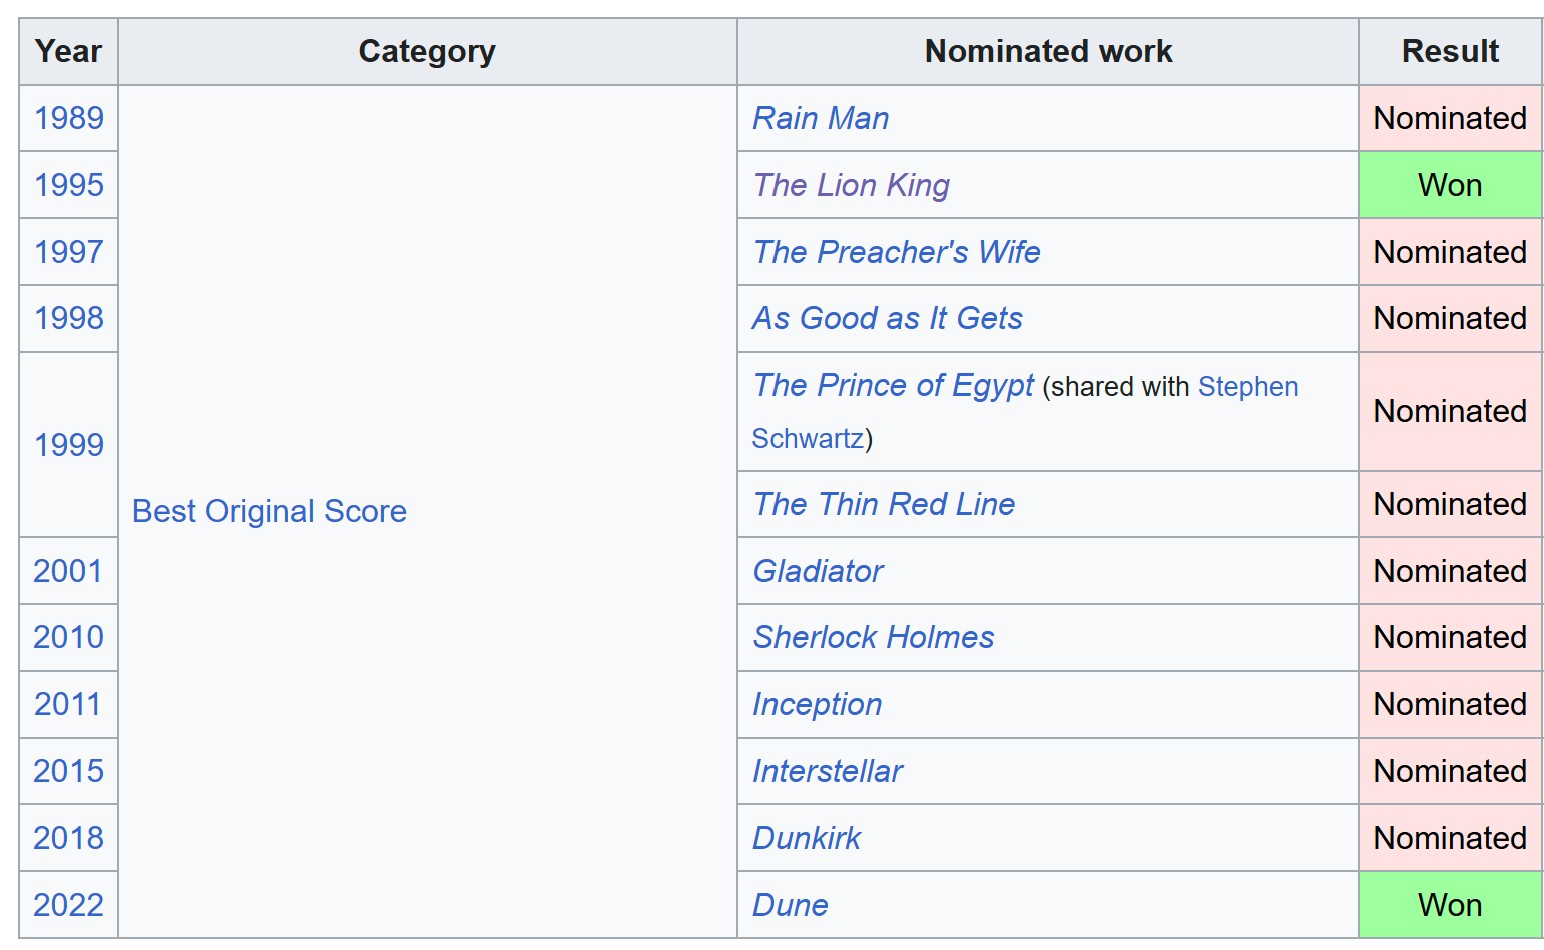Follow the Best Original Score link
Image resolution: width=1544 pixels, height=950 pixels.
pyautogui.click(x=269, y=511)
